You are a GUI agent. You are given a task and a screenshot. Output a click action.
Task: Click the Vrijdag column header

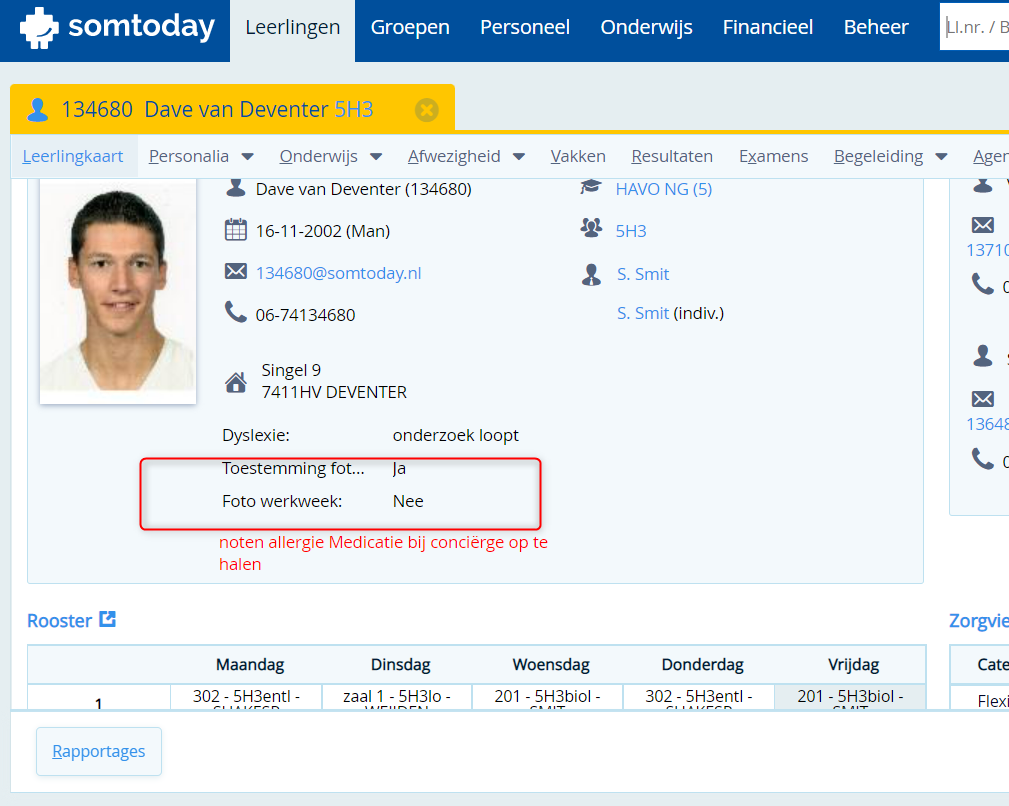tap(853, 664)
